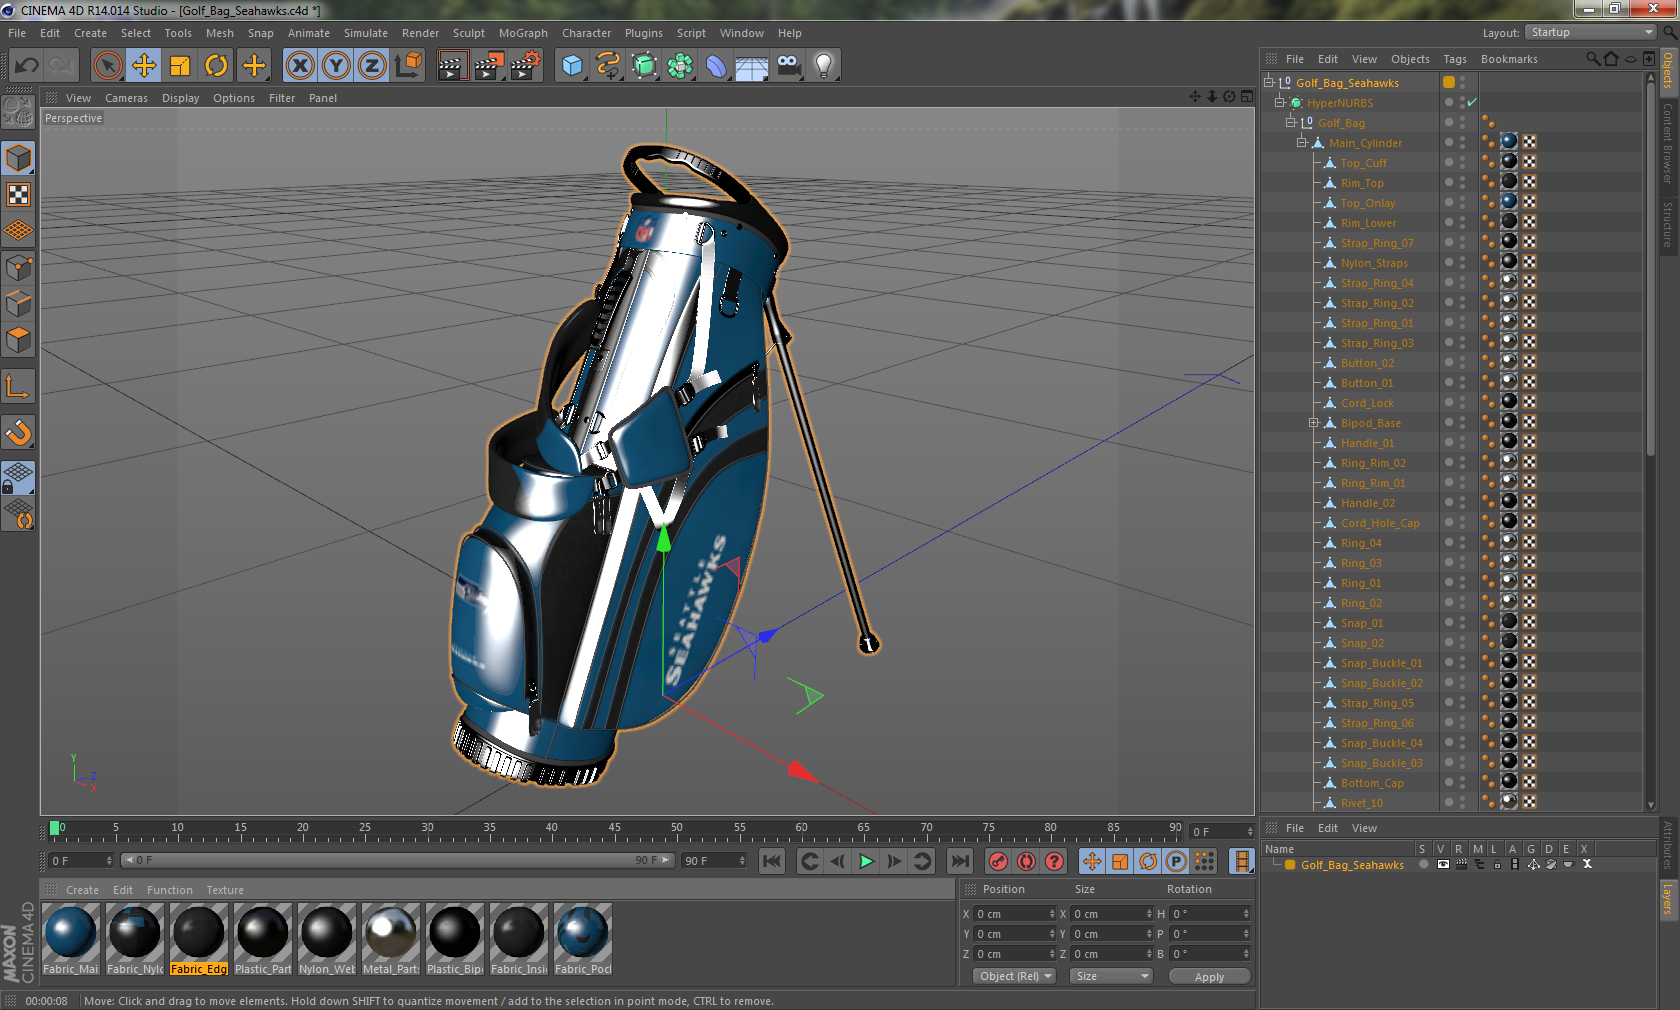This screenshot has height=1010, width=1680.
Task: Open material manager Texture menu
Action: point(225,890)
